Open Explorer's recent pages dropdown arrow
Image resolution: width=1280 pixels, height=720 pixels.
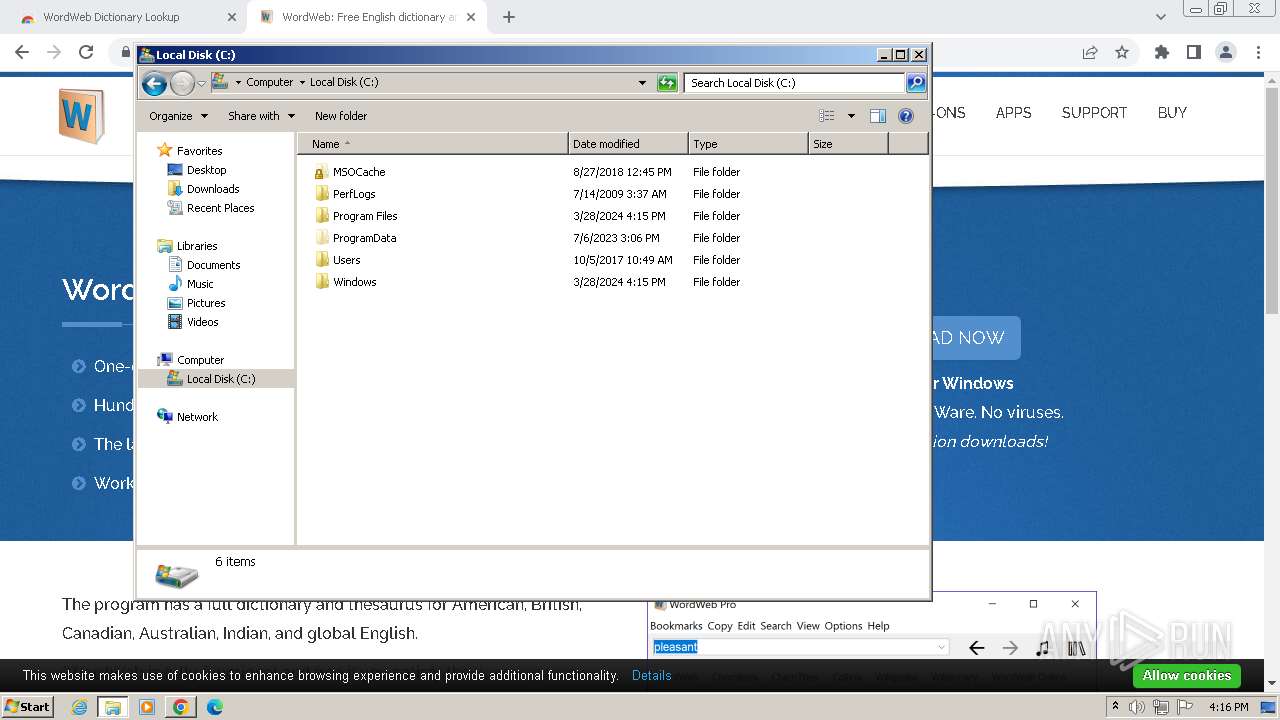point(201,83)
